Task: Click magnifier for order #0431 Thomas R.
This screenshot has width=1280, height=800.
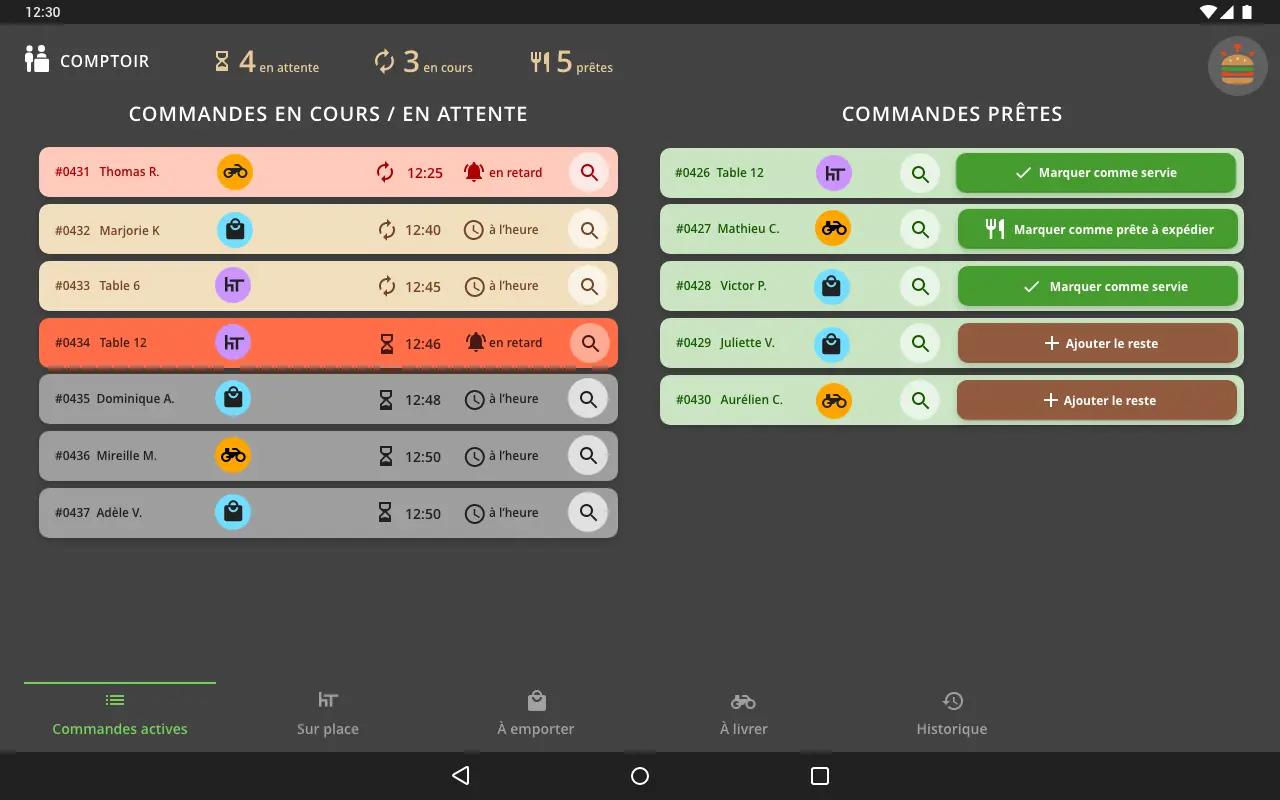Action: 589,172
